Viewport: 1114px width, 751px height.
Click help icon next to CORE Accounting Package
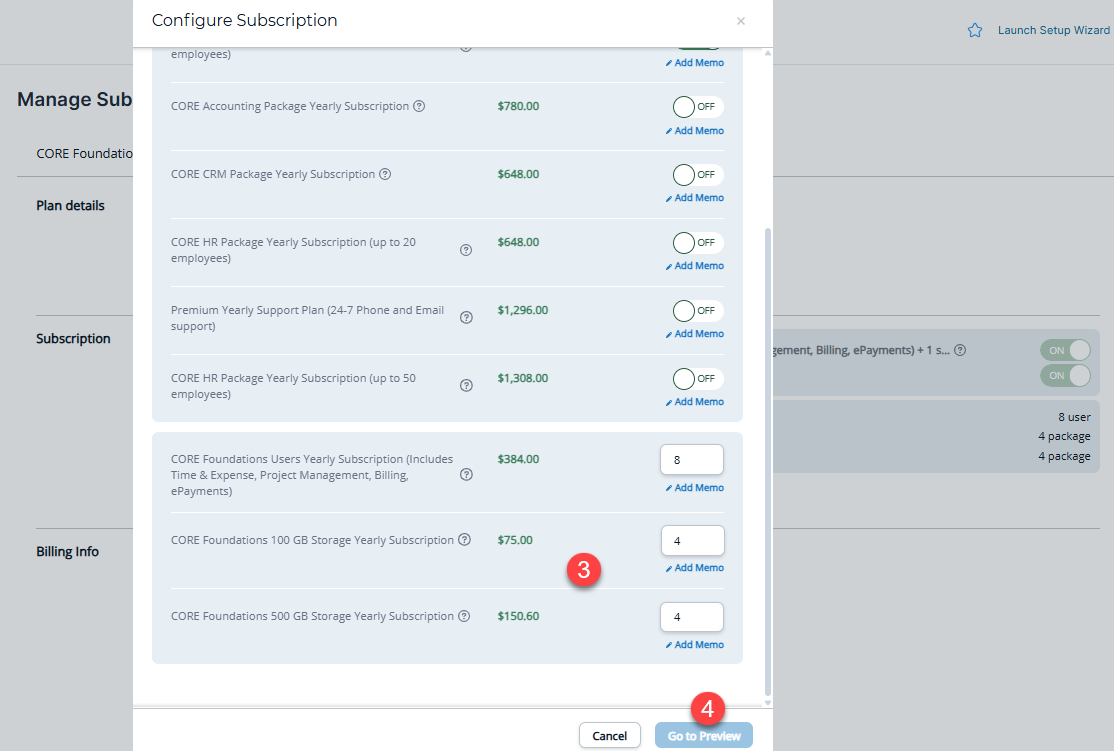tap(419, 106)
